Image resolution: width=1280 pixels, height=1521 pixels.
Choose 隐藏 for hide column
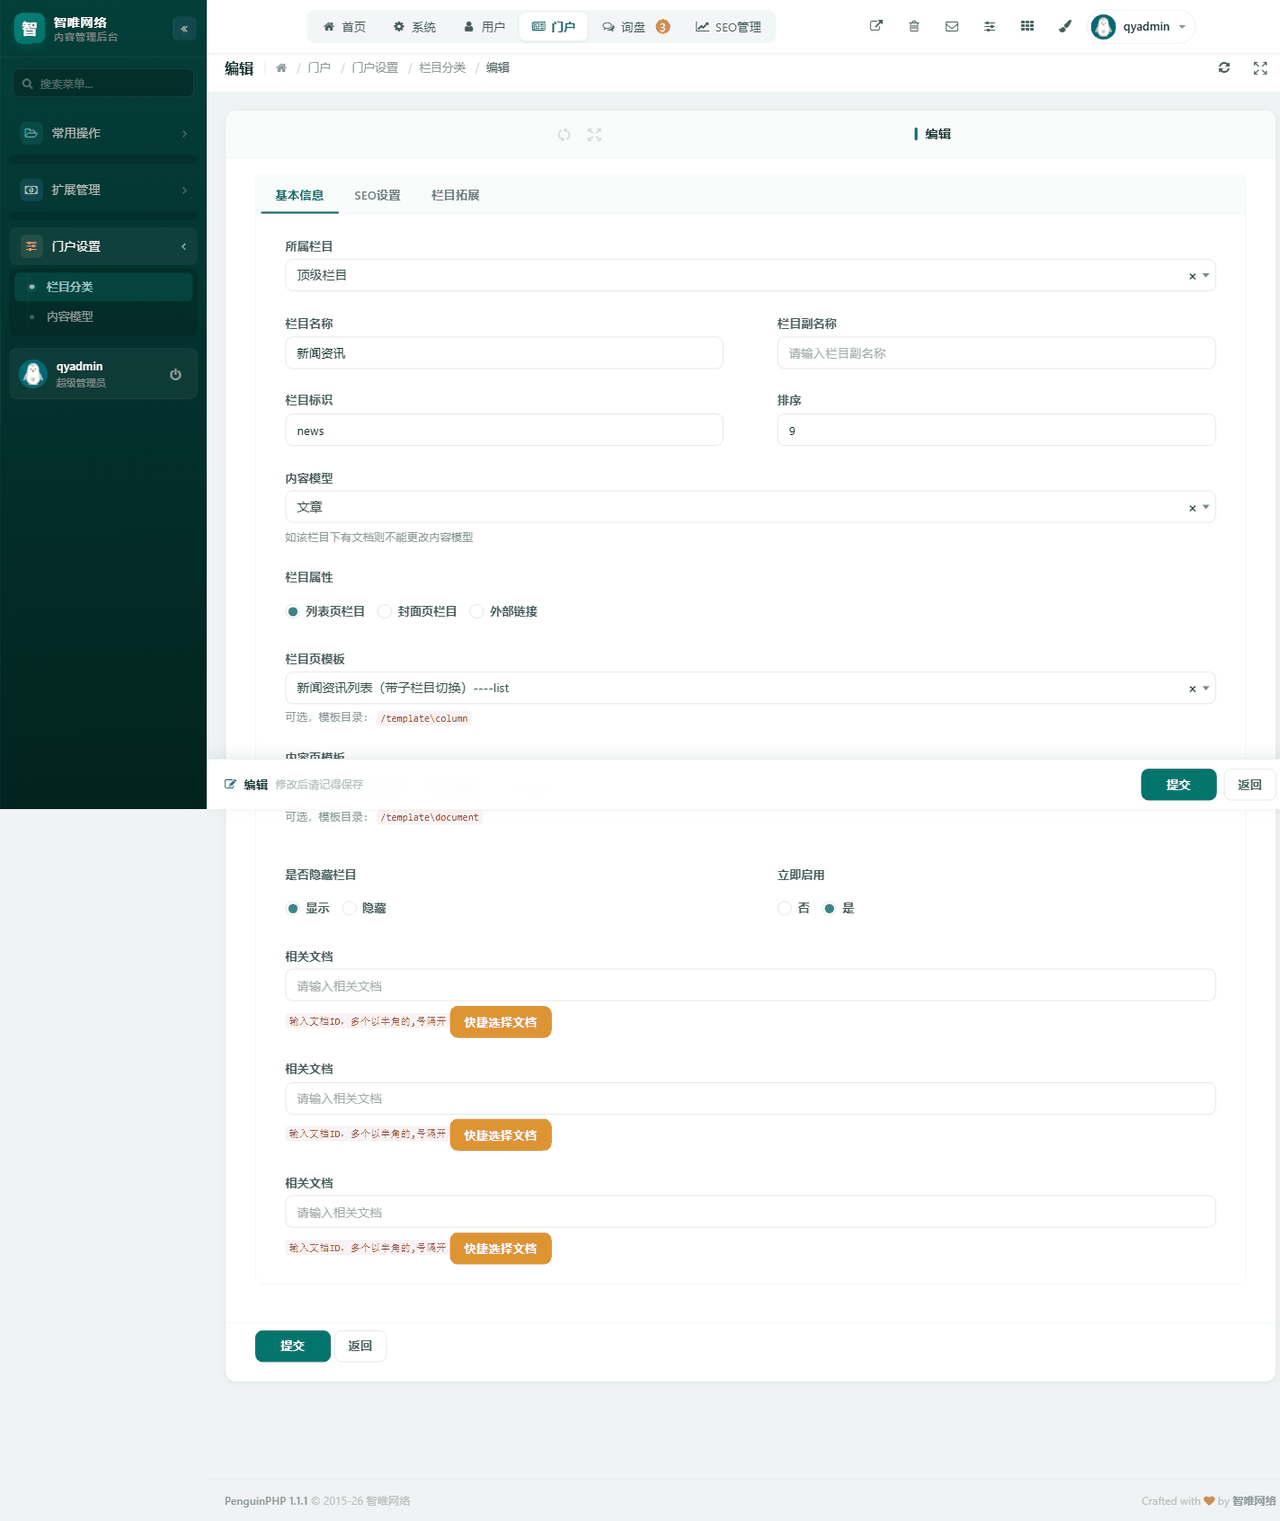349,908
